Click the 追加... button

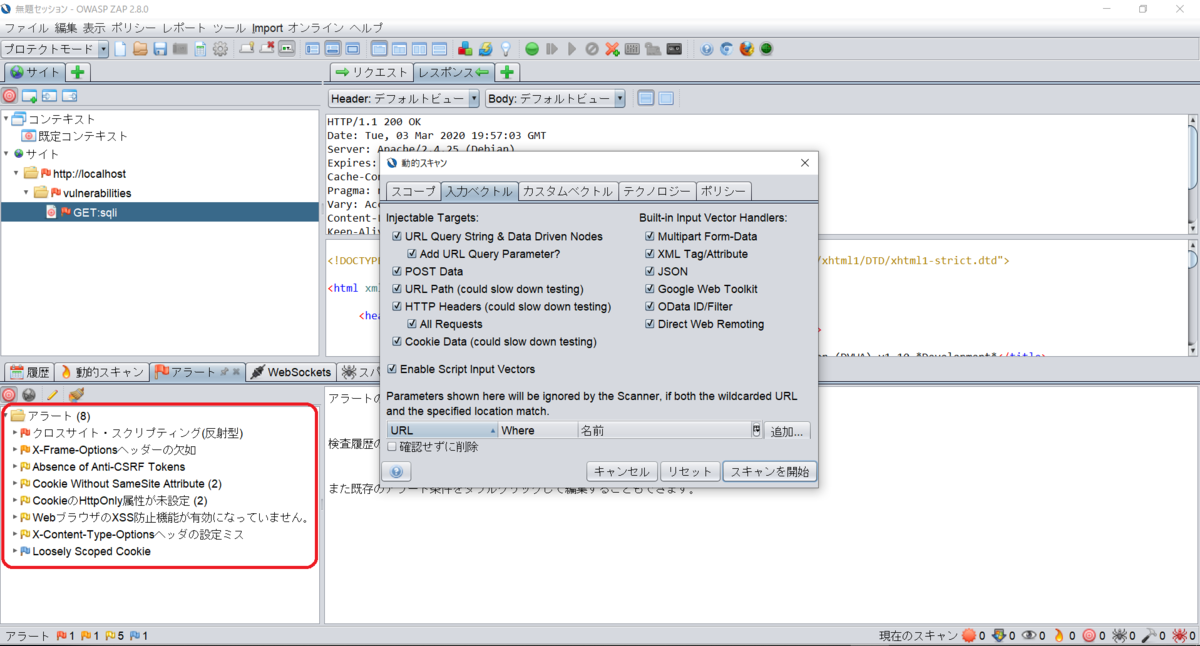[787, 431]
